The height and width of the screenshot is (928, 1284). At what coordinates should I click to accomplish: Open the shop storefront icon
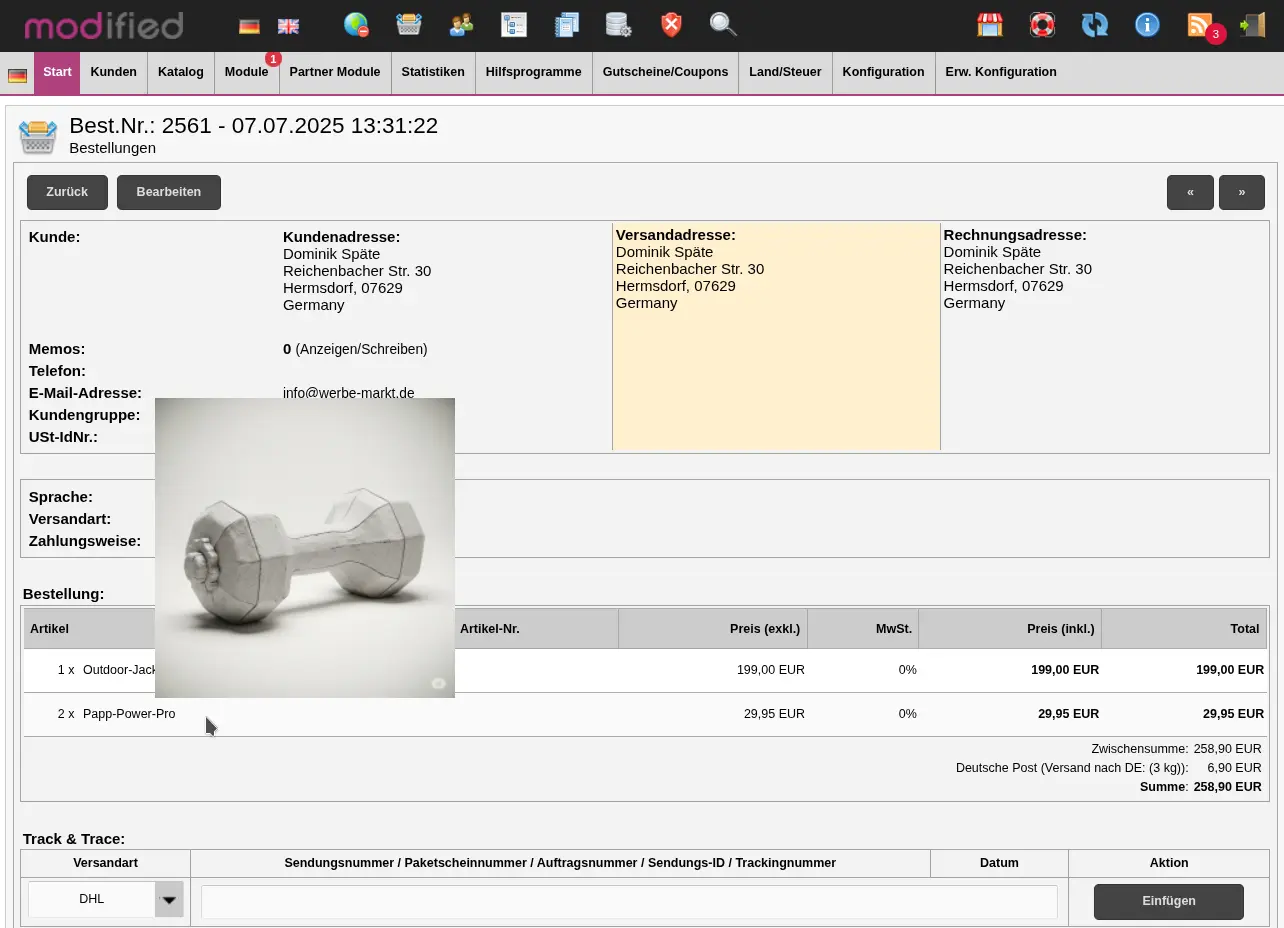click(990, 25)
